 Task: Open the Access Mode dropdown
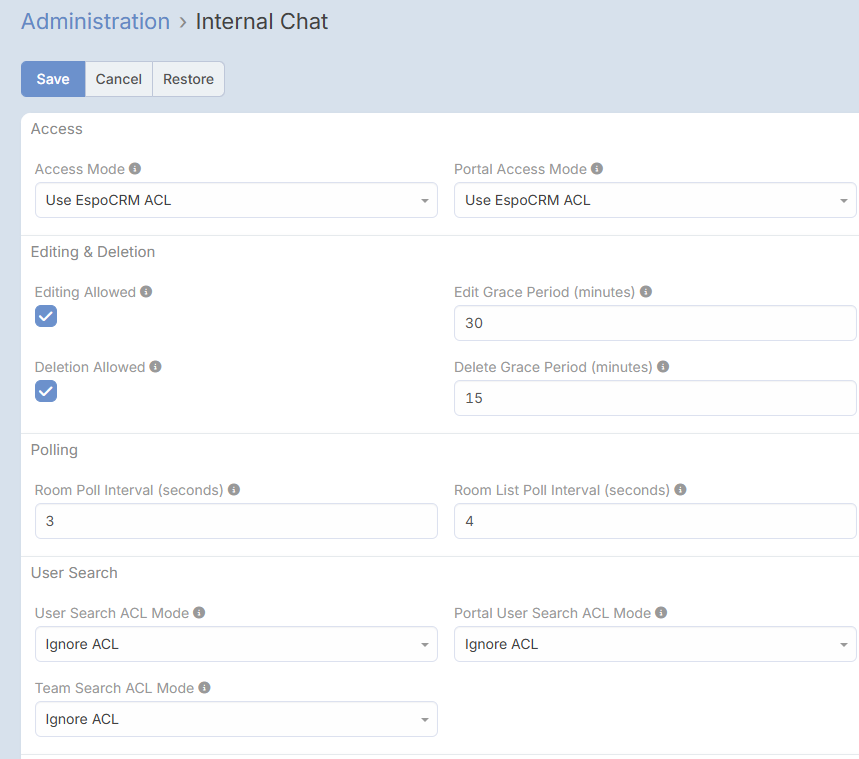[236, 200]
